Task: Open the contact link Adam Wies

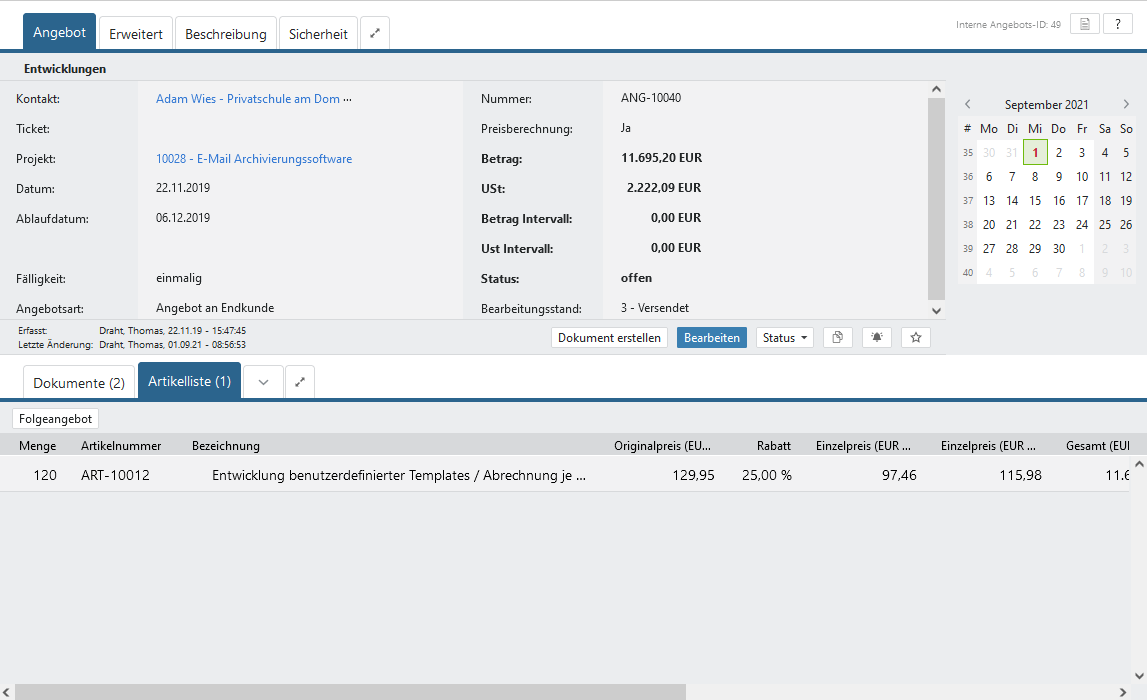Action: [x=248, y=99]
